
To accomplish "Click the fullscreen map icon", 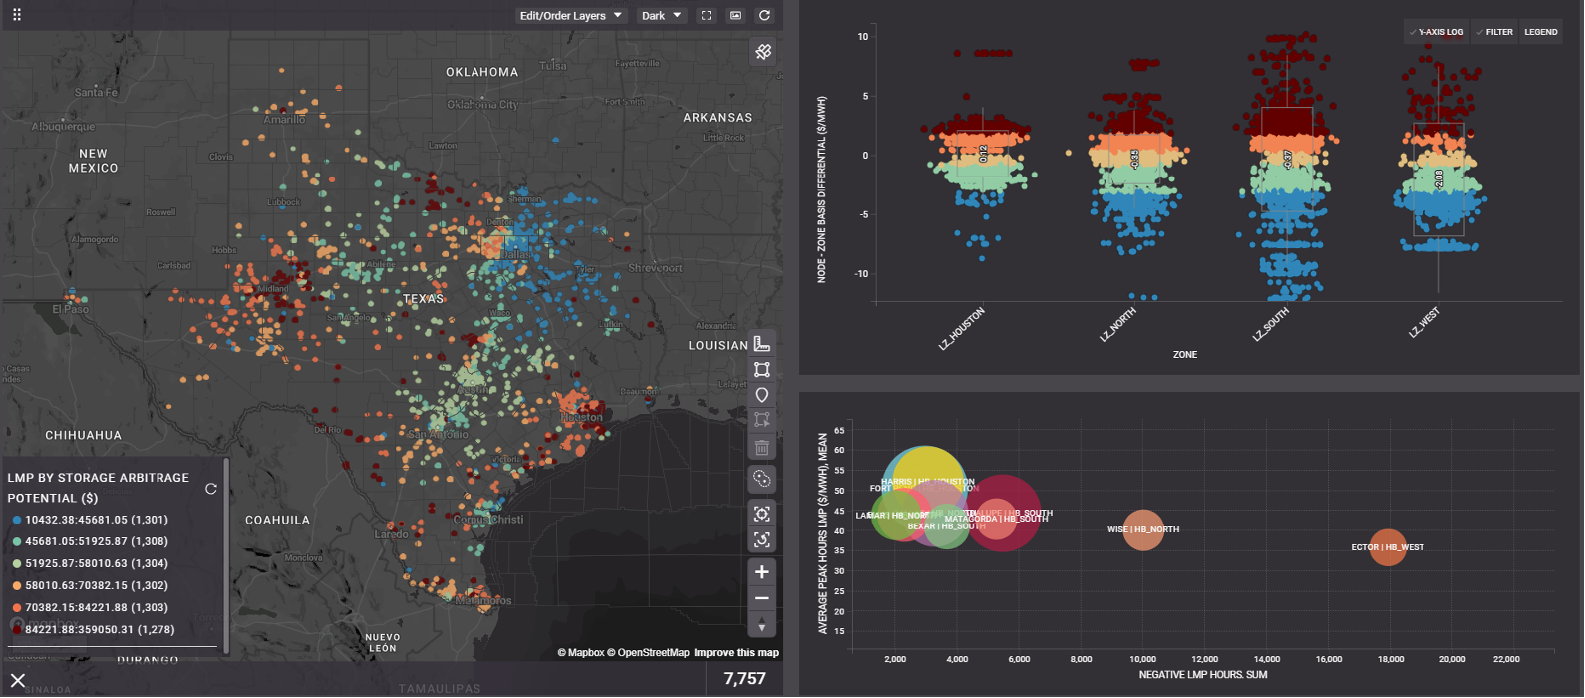I will click(707, 16).
